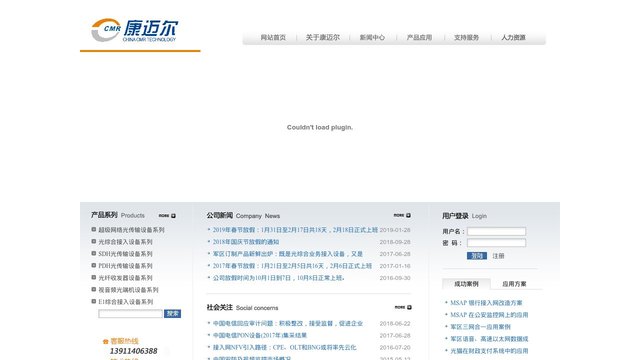Open 2019年春节放假 news article
Image resolution: width=640 pixels, height=360 pixels.
(x=295, y=230)
